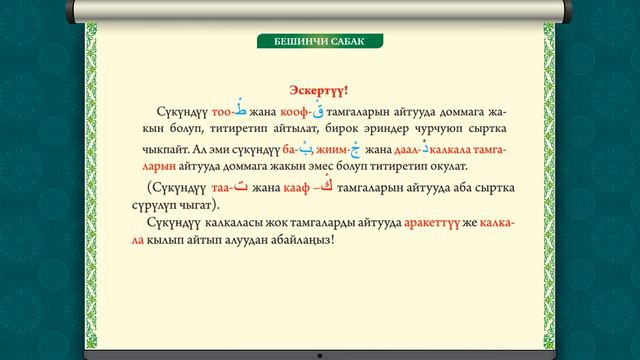Click the blue Arabic letter after "тоо-"

pos(240,107)
